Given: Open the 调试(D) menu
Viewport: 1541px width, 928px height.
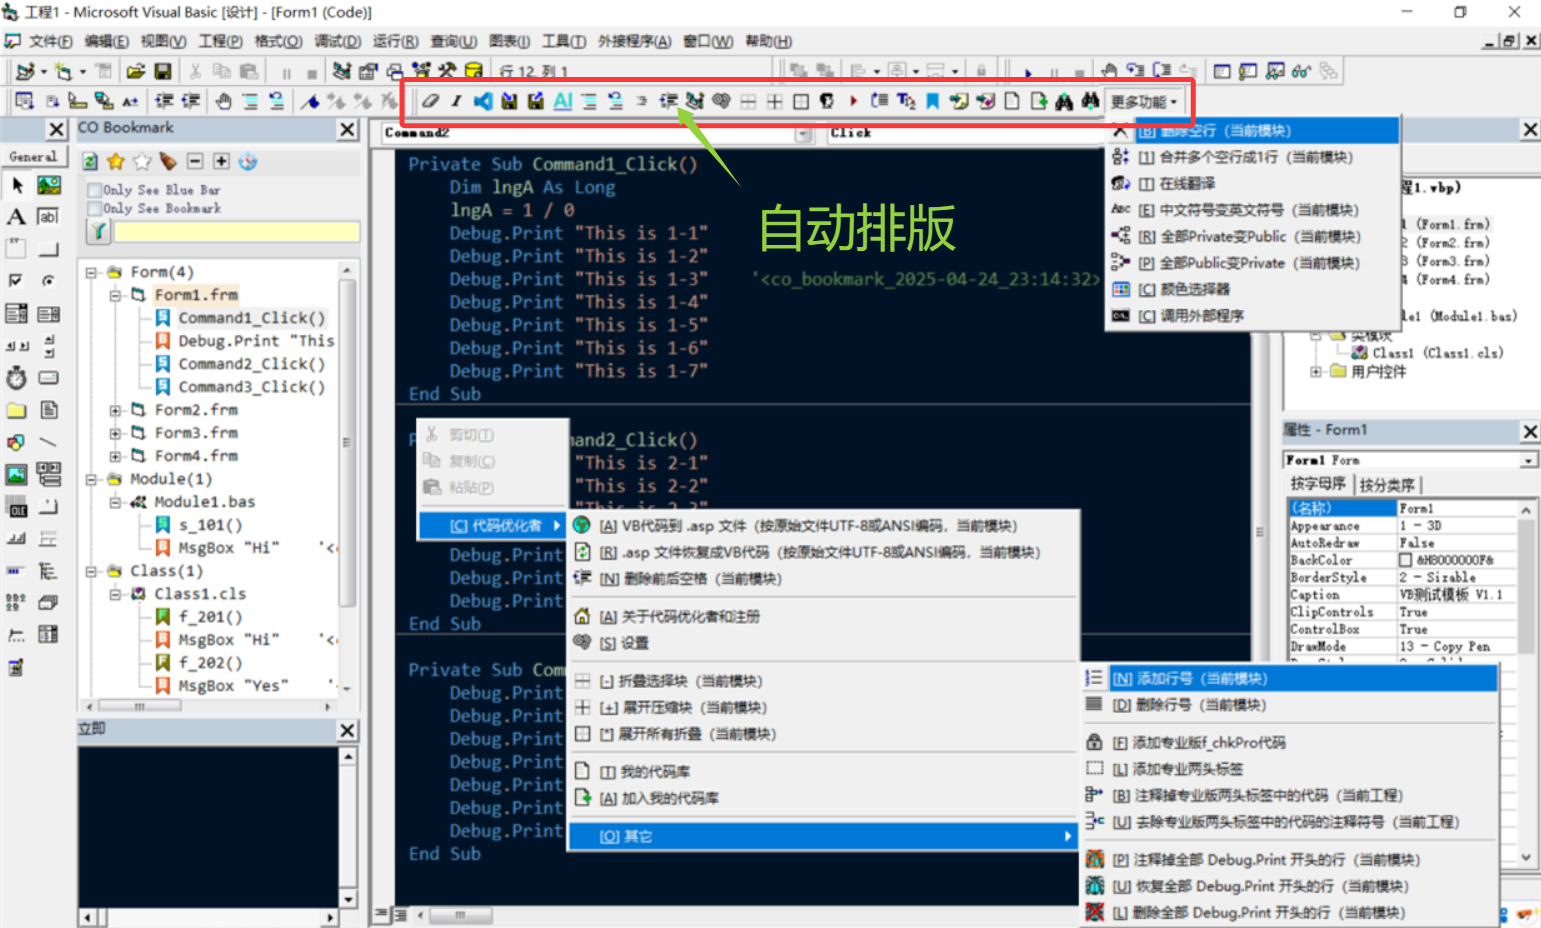Looking at the screenshot, I should [x=337, y=41].
